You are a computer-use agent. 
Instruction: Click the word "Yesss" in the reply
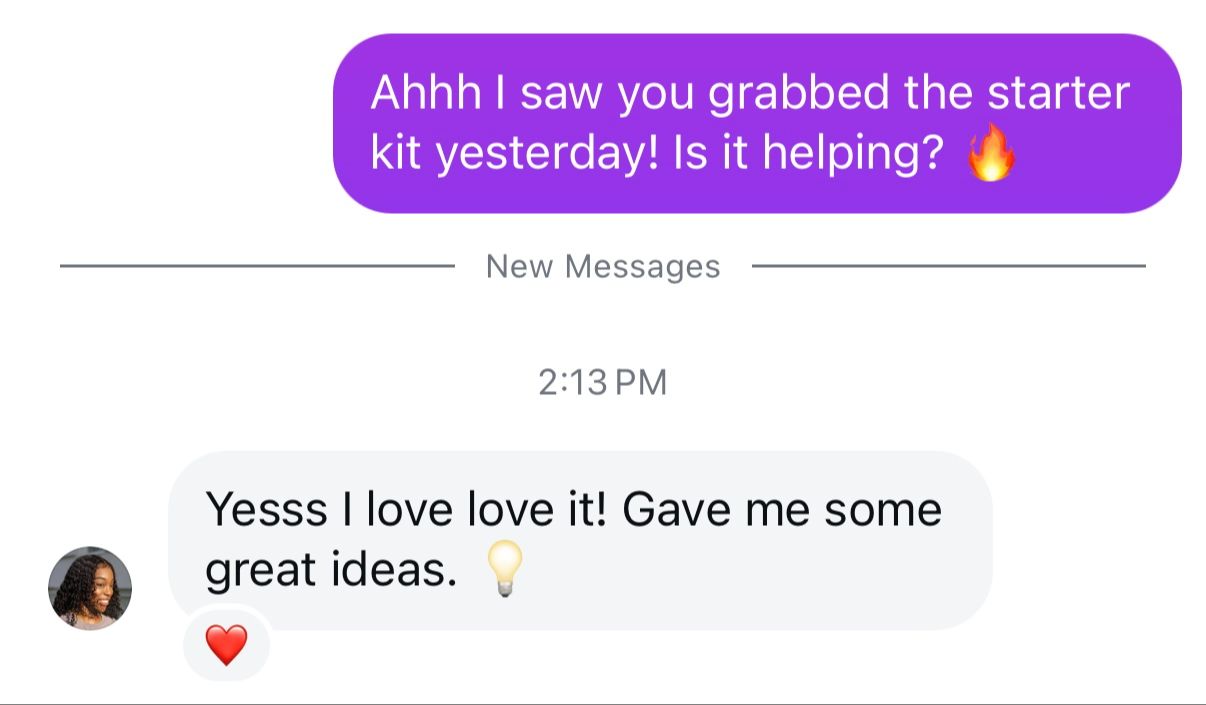[267, 510]
